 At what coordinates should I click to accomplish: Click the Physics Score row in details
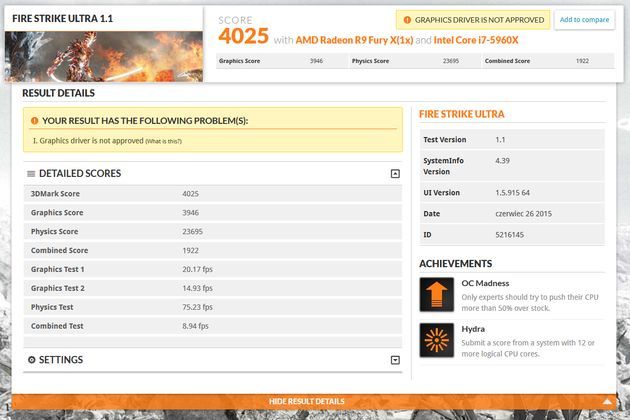(x=213, y=232)
